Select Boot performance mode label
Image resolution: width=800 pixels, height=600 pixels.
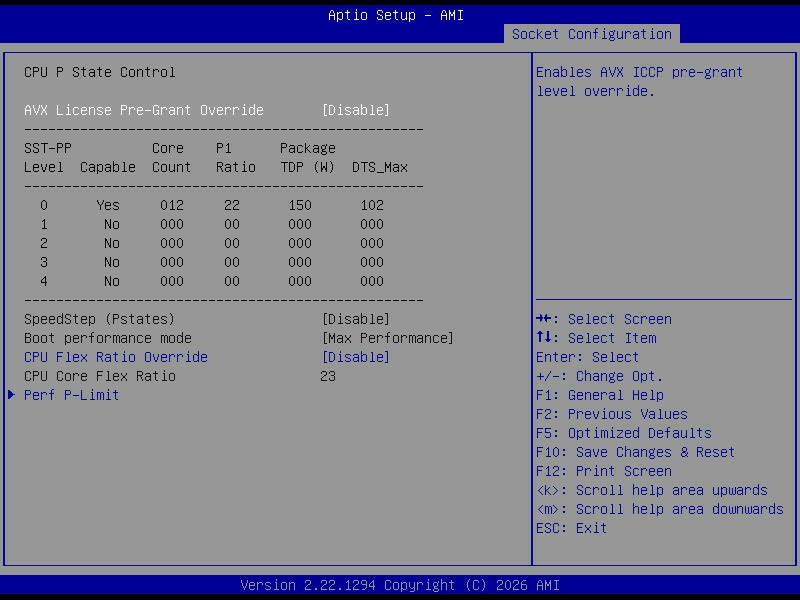pyautogui.click(x=108, y=338)
